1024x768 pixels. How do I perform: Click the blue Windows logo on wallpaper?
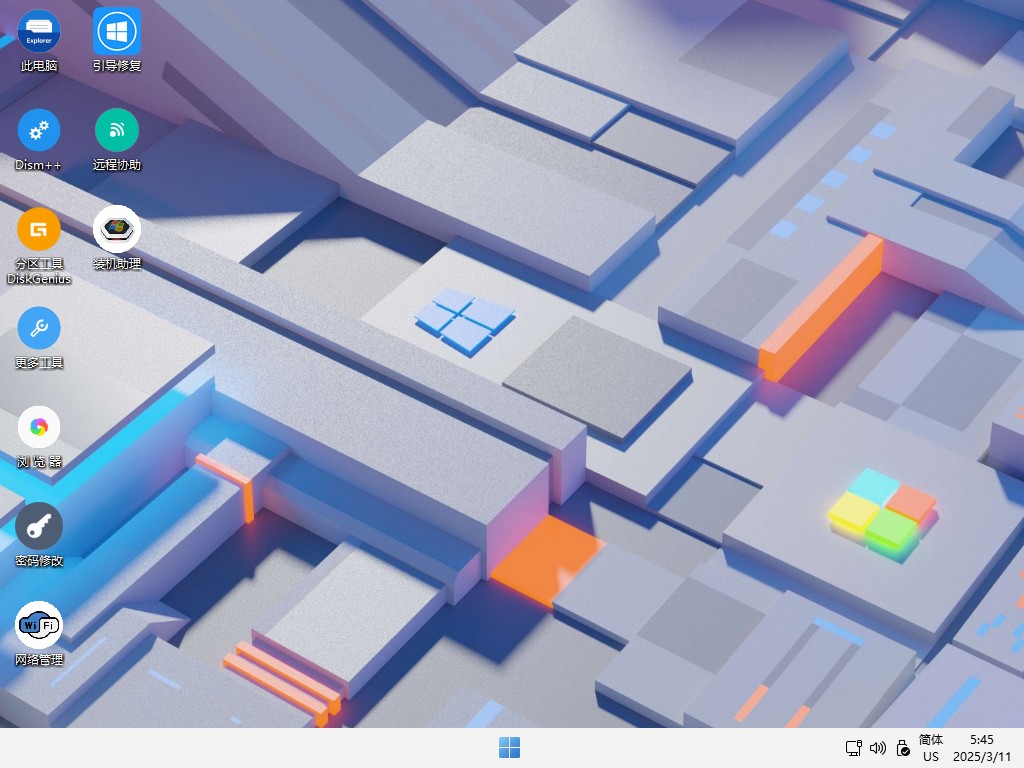pyautogui.click(x=465, y=320)
